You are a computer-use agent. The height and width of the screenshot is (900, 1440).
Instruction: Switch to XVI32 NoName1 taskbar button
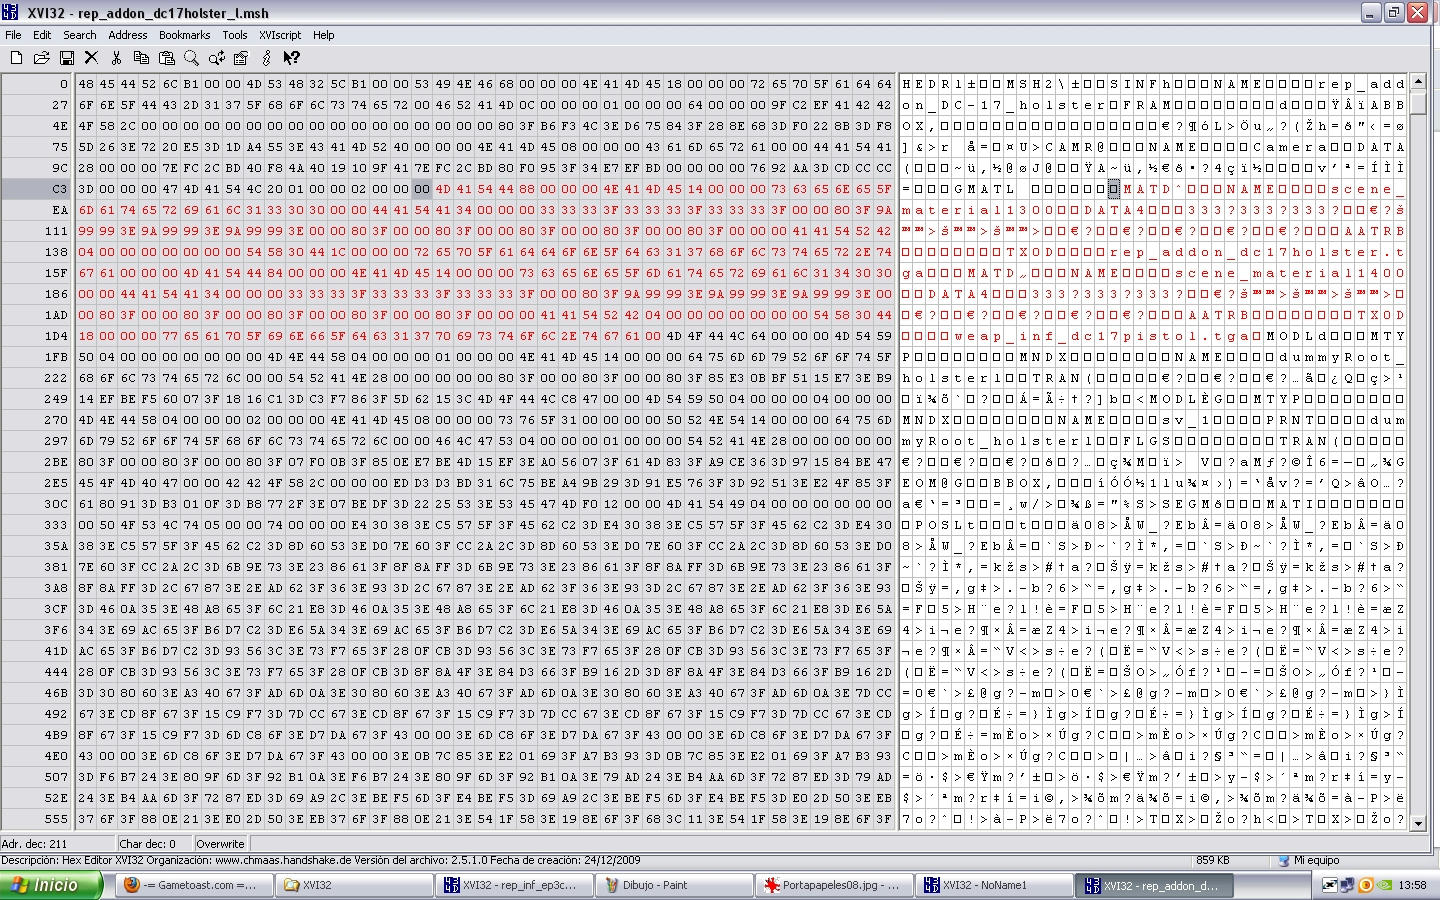[x=993, y=885]
